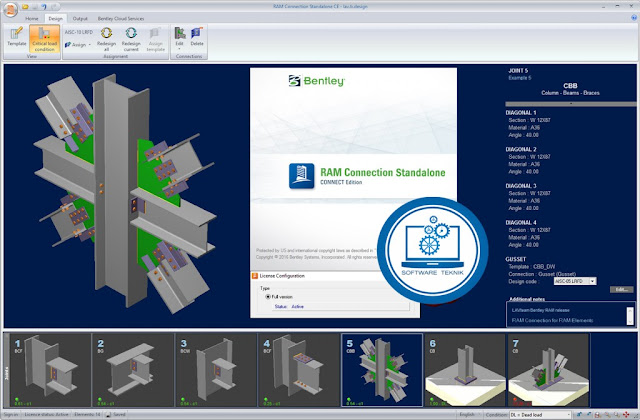The width and height of the screenshot is (640, 420).
Task: Click the DIAGONAL 2 heading in properties panel
Action: click(x=521, y=149)
